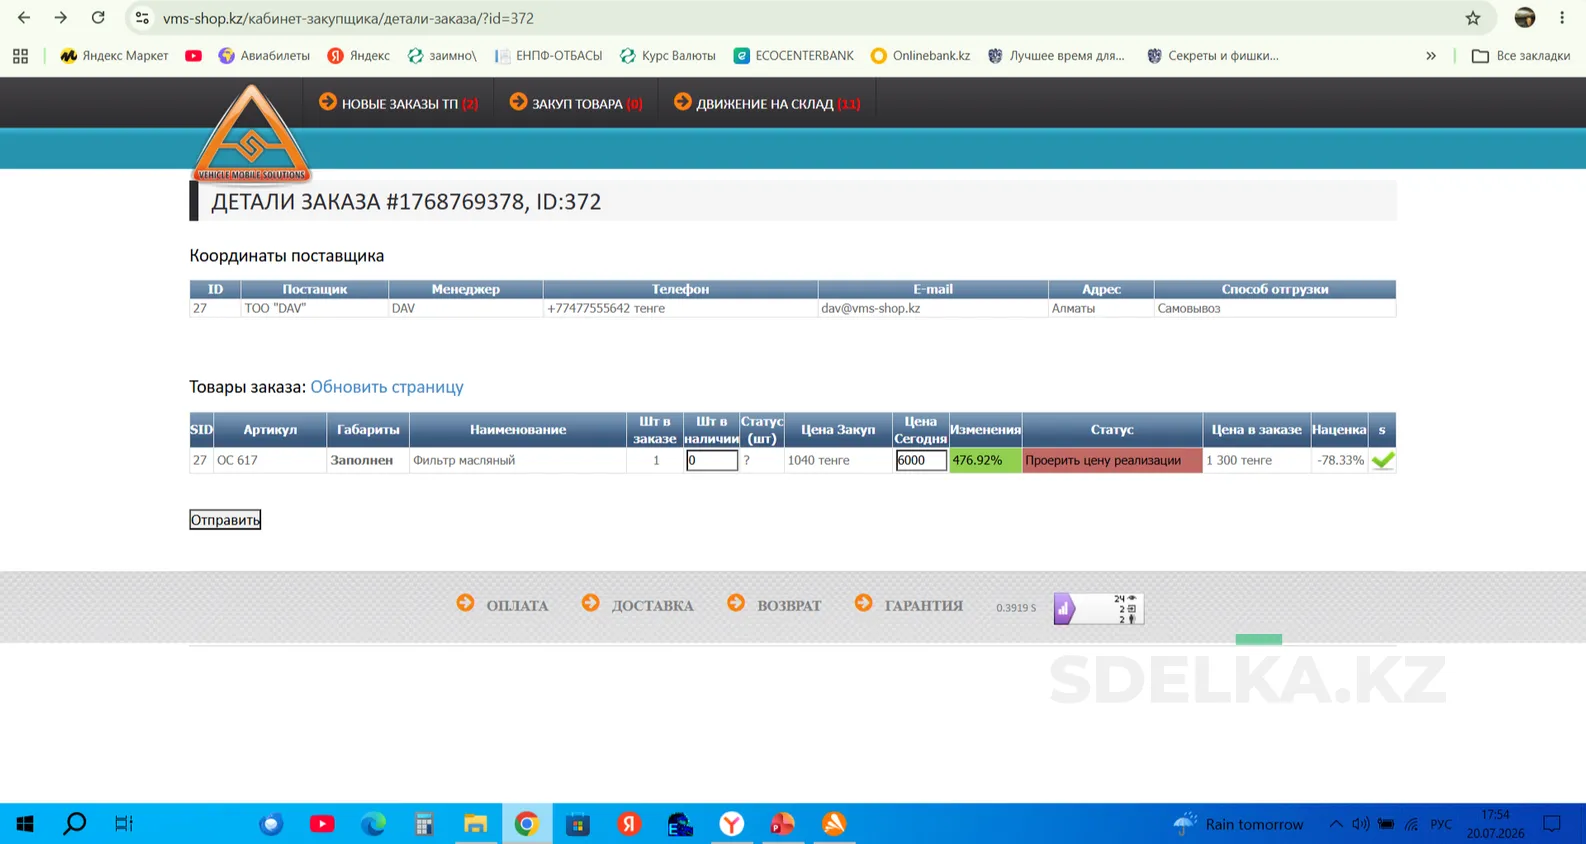Go back with browser back arrow
This screenshot has width=1586, height=844.
point(24,18)
